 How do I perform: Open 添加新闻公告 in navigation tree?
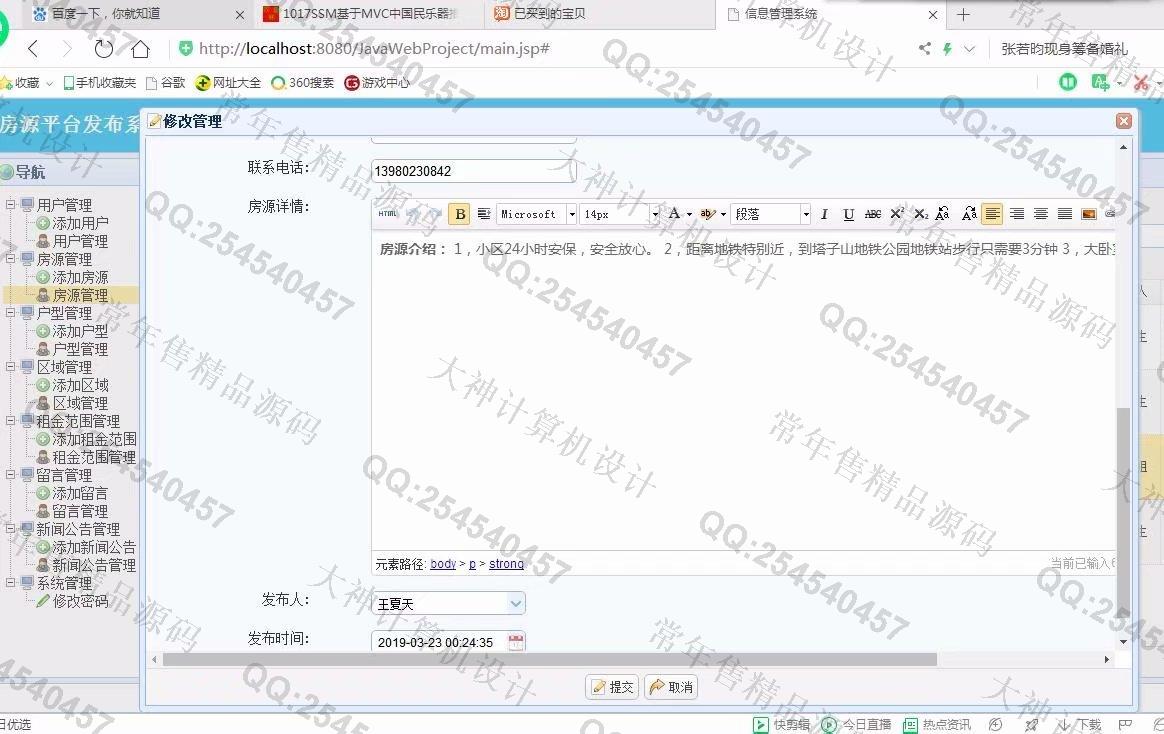tap(94, 547)
